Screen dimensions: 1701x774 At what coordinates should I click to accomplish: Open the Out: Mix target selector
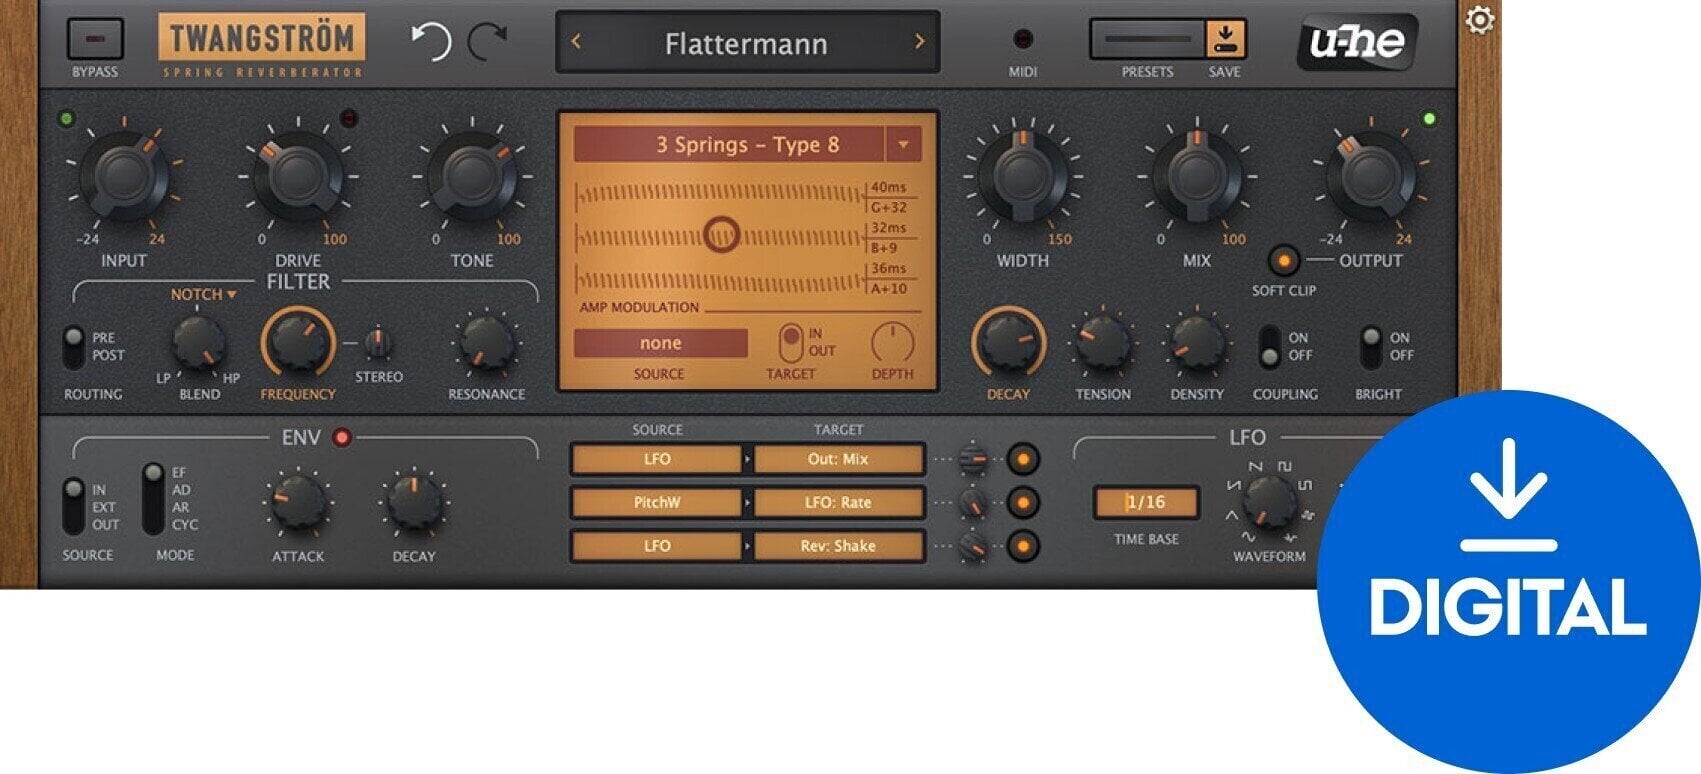(x=838, y=459)
